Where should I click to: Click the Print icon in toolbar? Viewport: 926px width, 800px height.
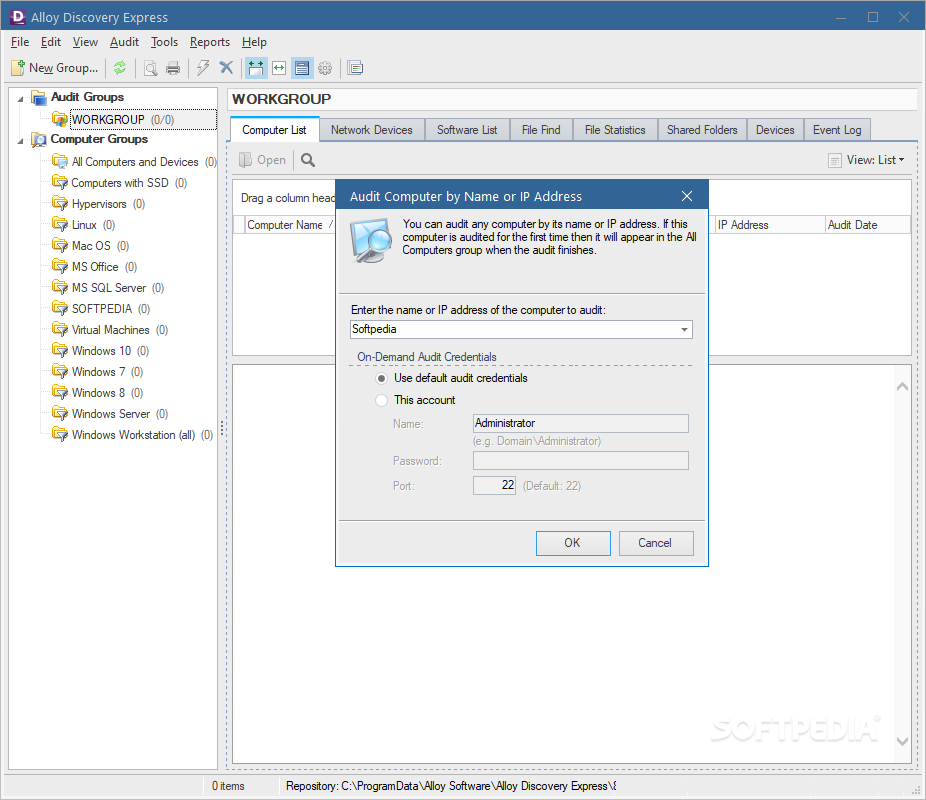173,68
